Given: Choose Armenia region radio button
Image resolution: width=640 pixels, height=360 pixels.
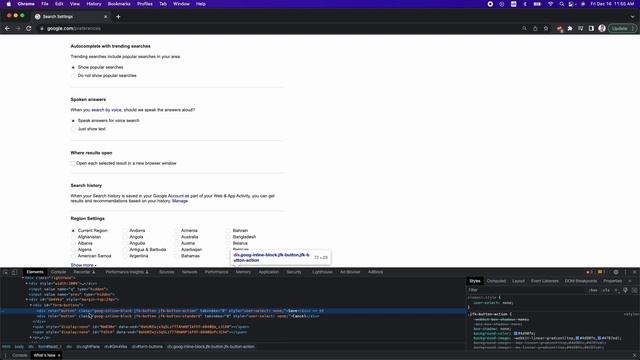Looking at the screenshot, I should tap(177, 231).
